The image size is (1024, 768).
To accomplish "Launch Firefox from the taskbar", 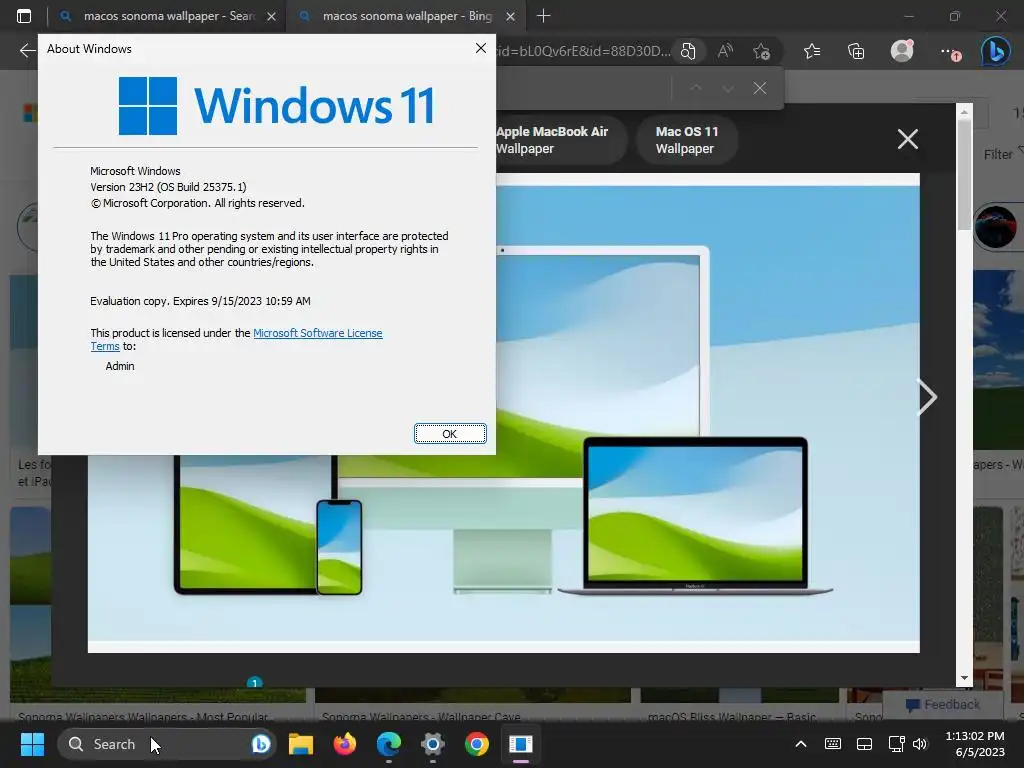I will pyautogui.click(x=345, y=744).
